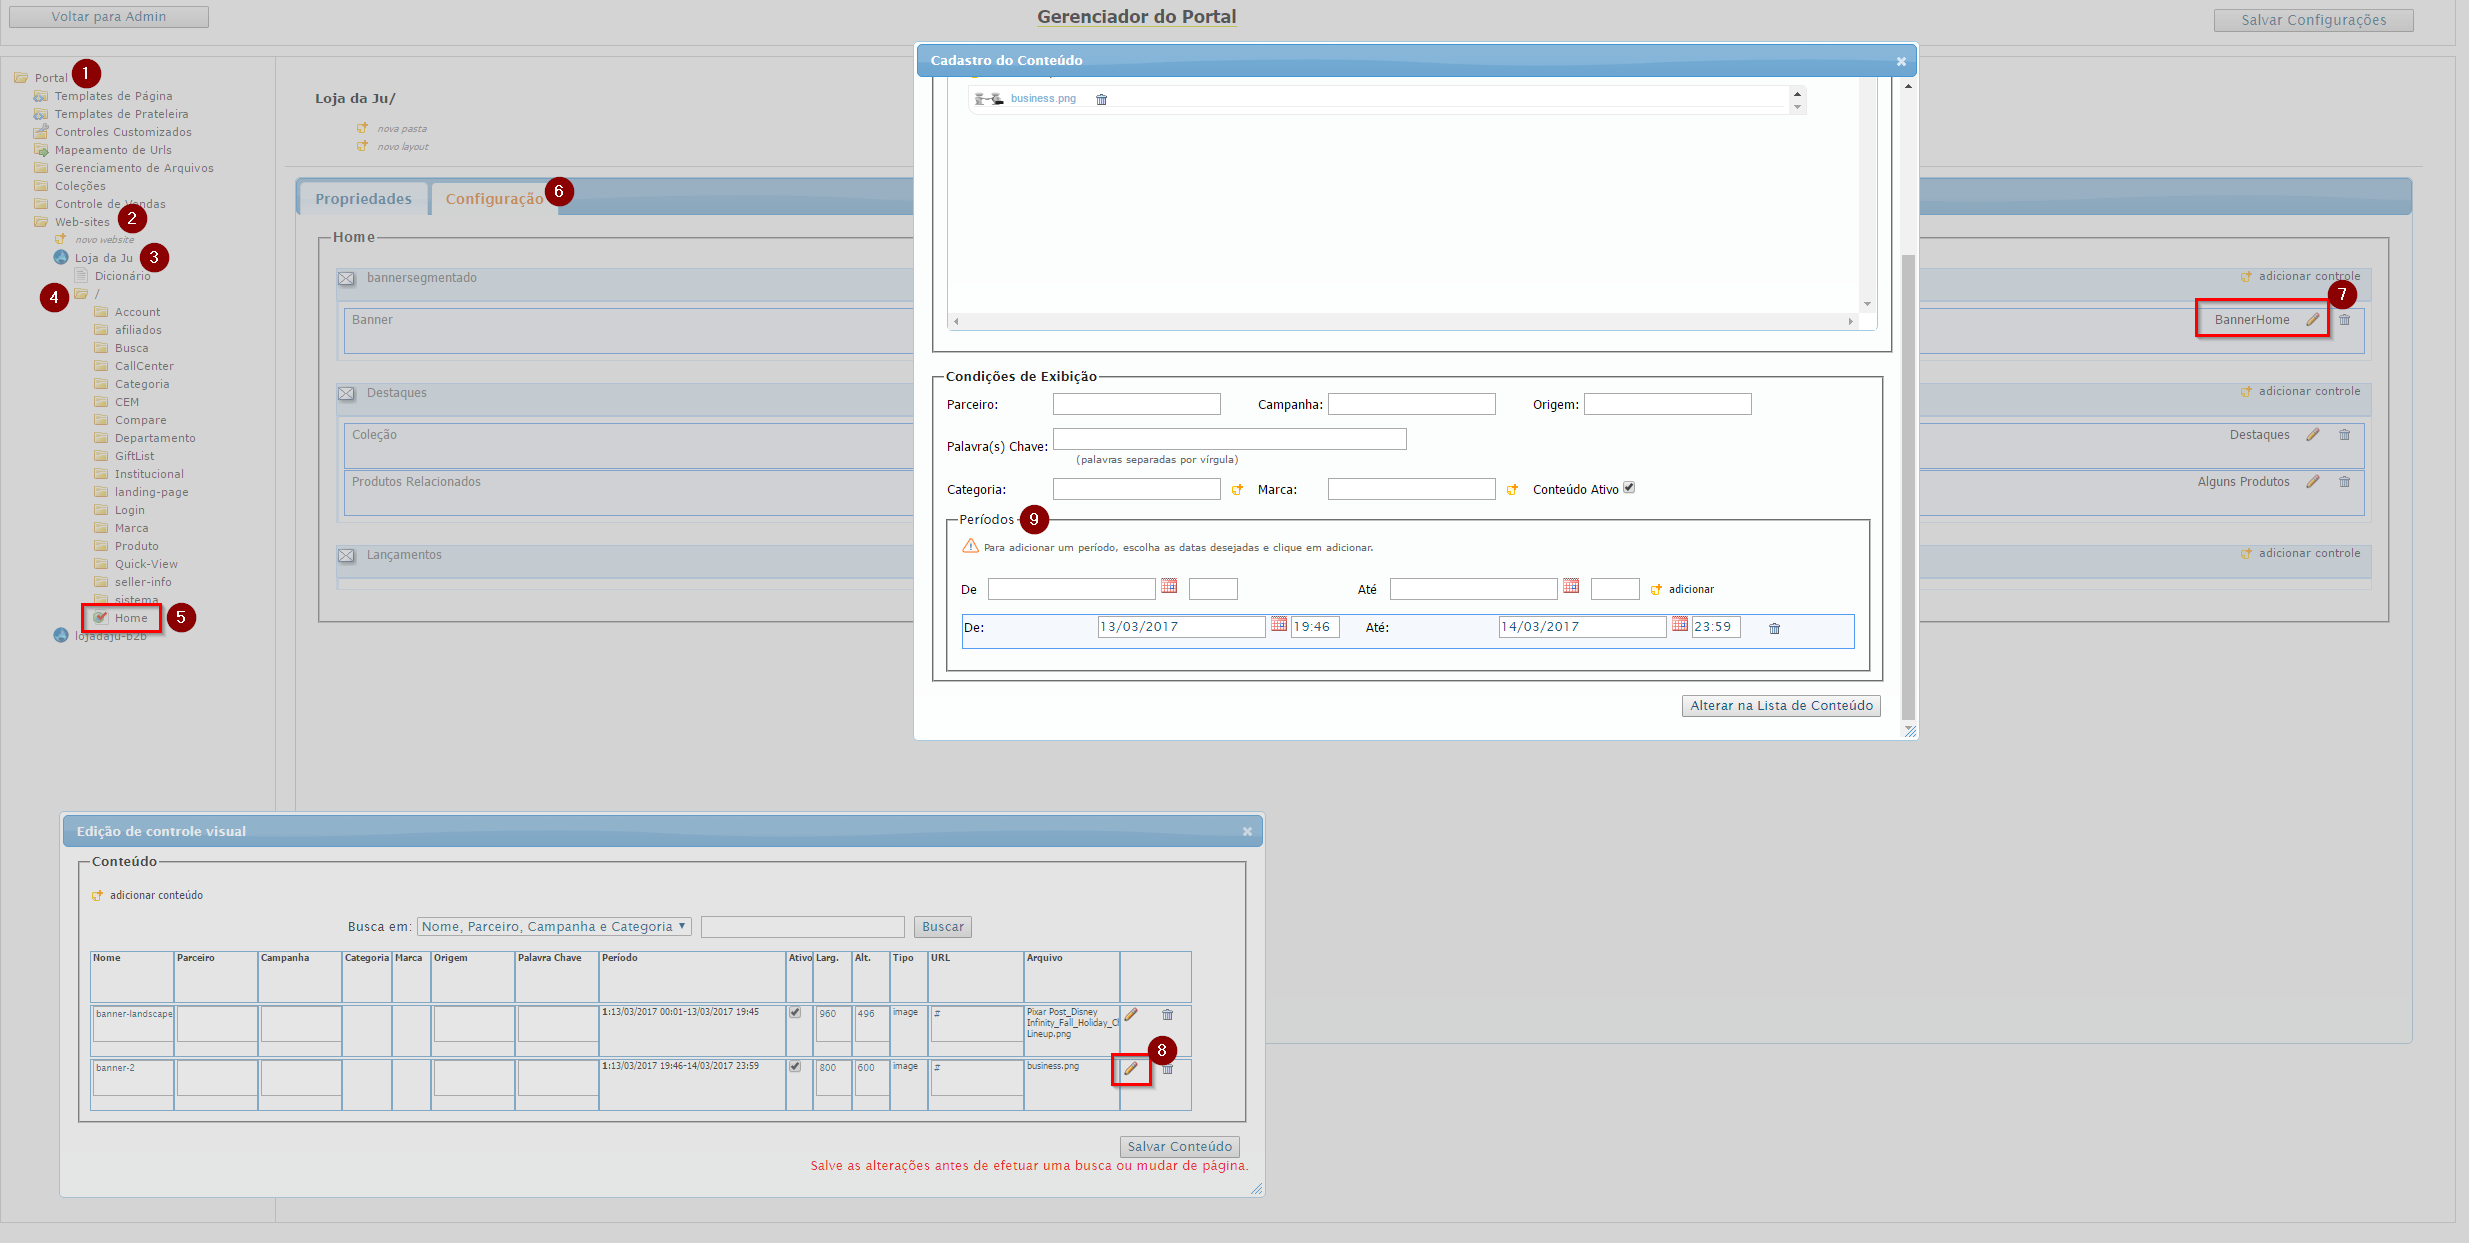Edit the banner-2 row with pencil icon
Screen dimensions: 2469x1243
[1131, 1069]
